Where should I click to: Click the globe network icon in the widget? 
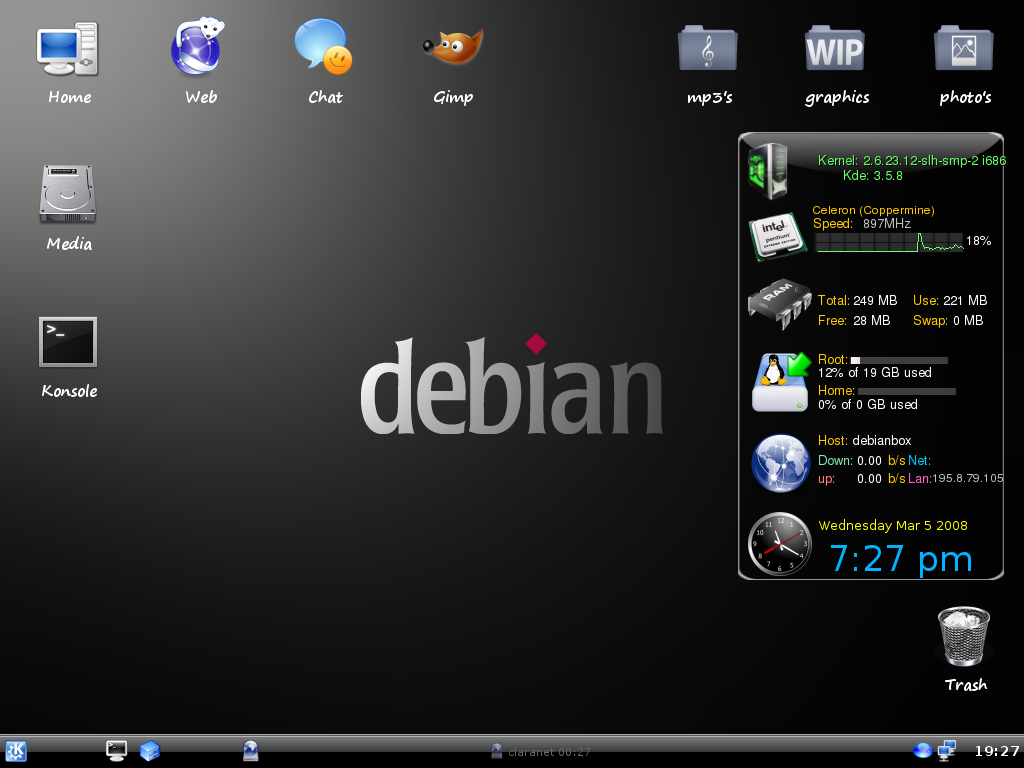780,463
